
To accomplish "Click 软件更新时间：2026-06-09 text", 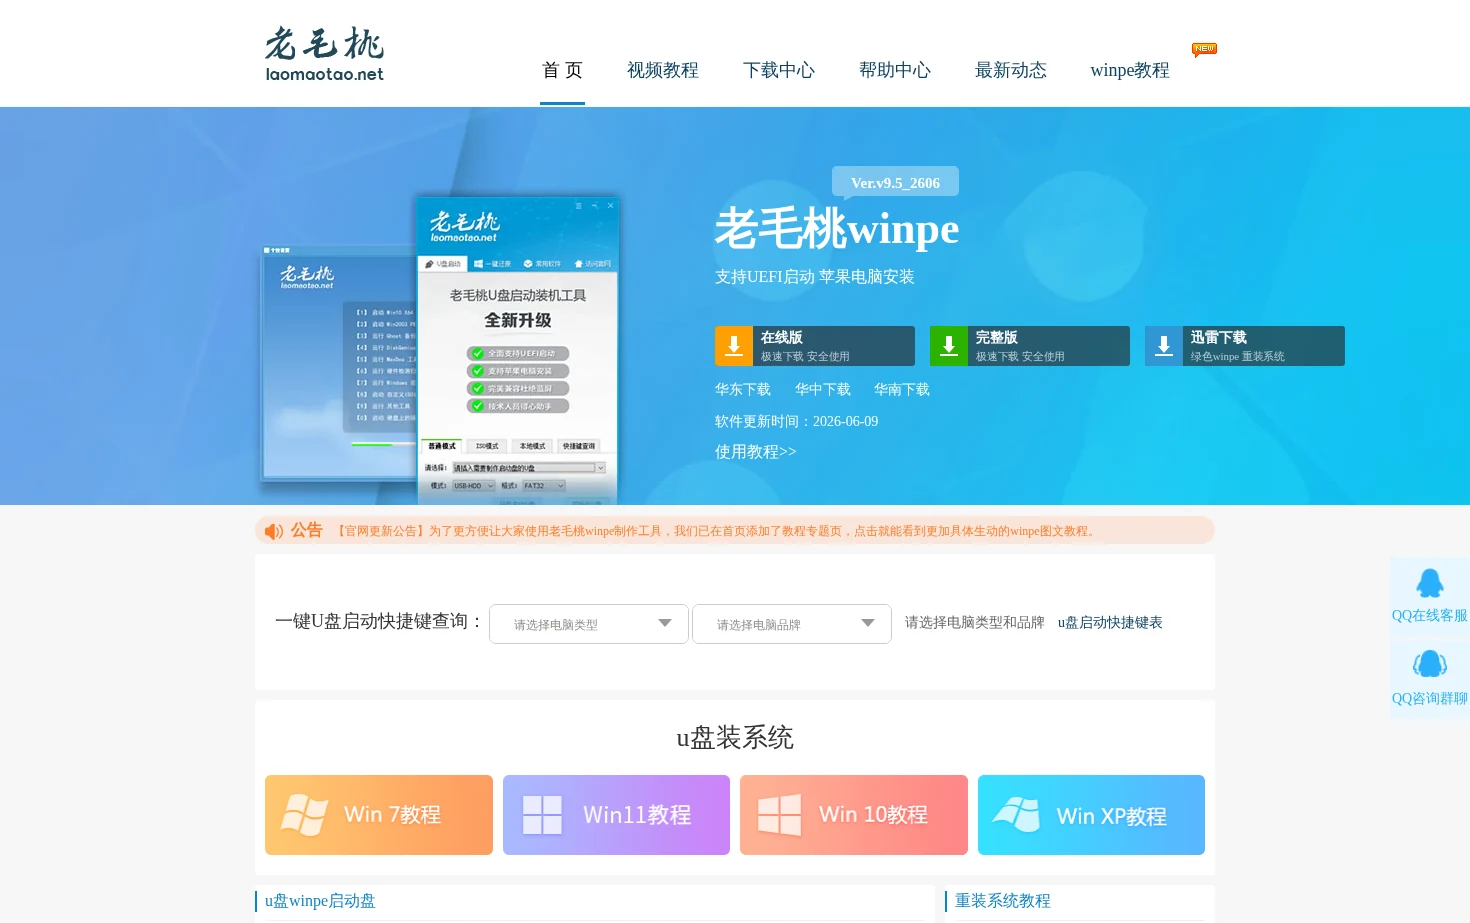I will point(796,422).
